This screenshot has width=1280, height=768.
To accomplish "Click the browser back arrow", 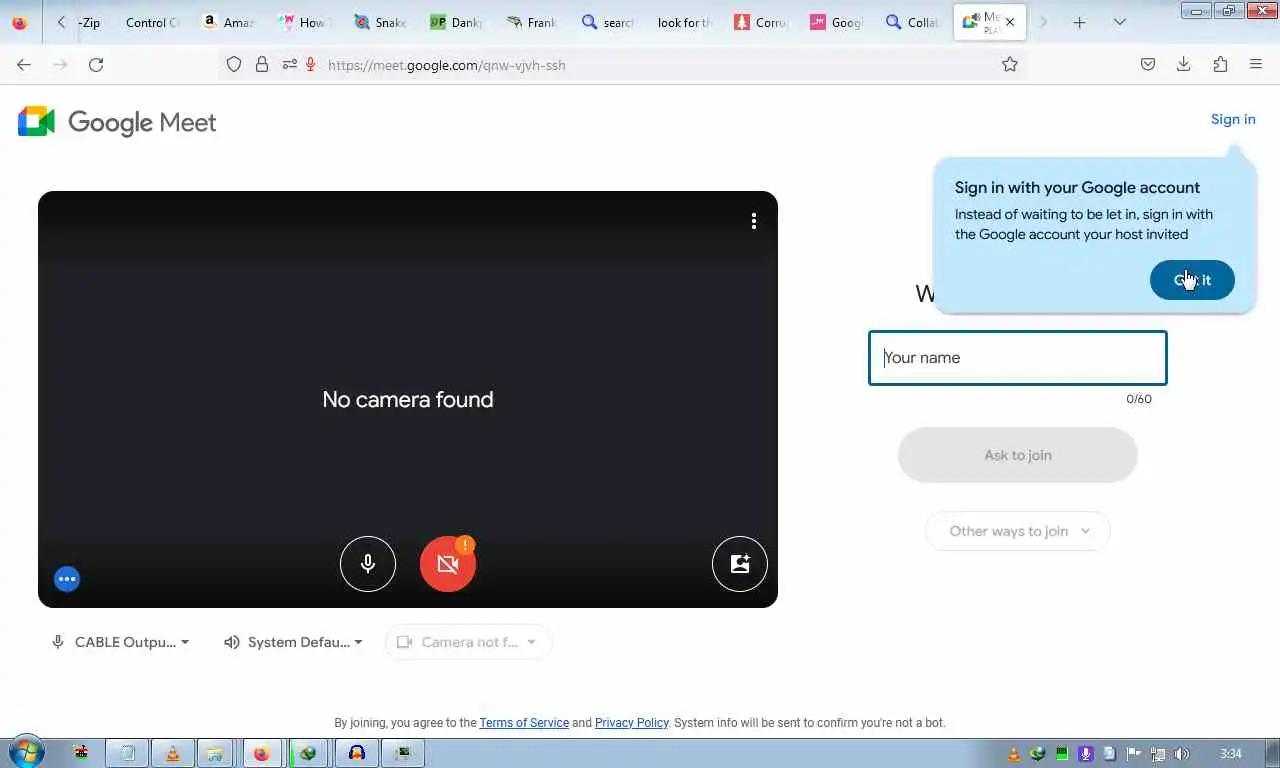I will [x=24, y=65].
